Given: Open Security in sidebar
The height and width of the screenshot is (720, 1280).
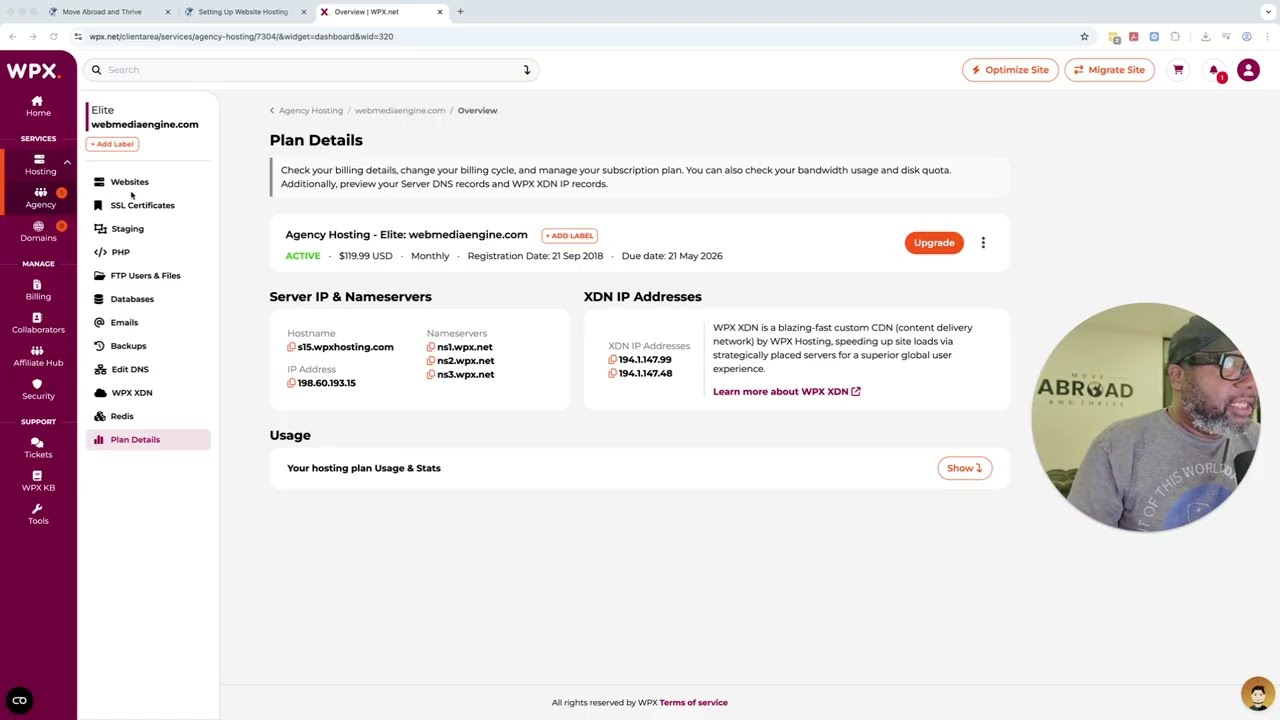Looking at the screenshot, I should [38, 389].
